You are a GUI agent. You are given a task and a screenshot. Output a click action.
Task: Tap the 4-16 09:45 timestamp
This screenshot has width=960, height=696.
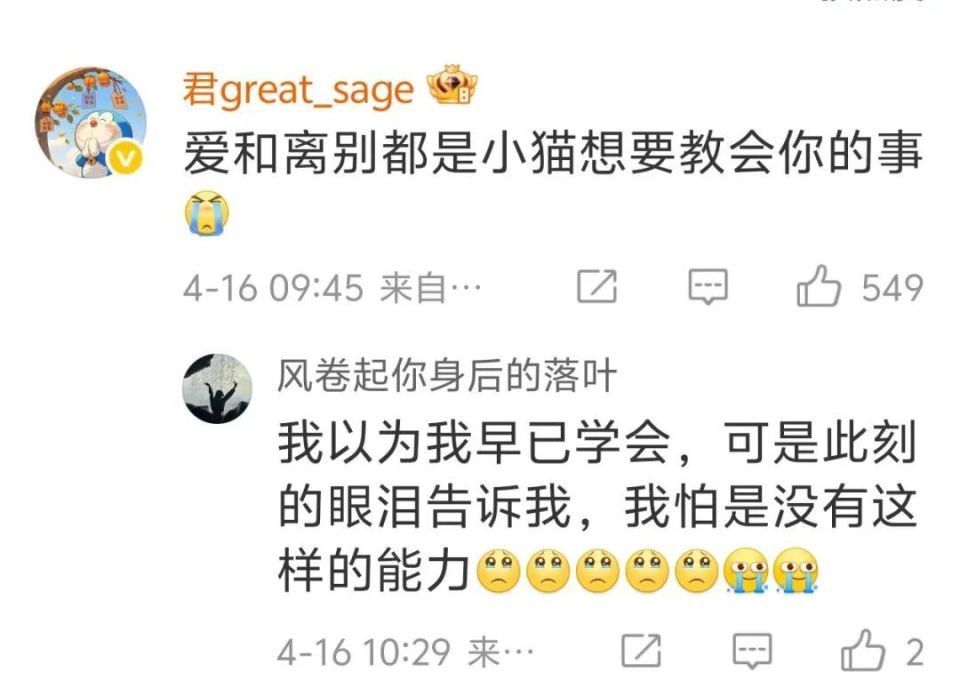[273, 288]
